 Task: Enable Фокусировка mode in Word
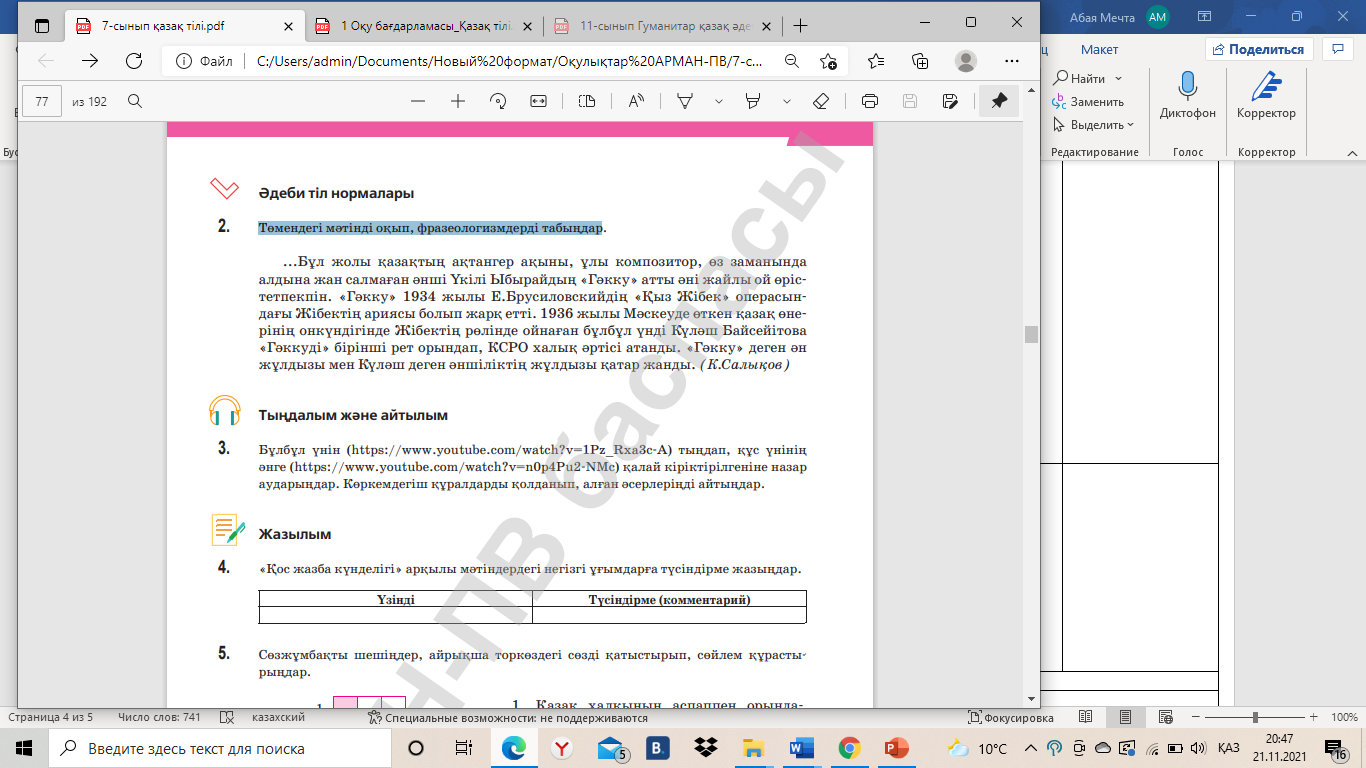point(1010,718)
